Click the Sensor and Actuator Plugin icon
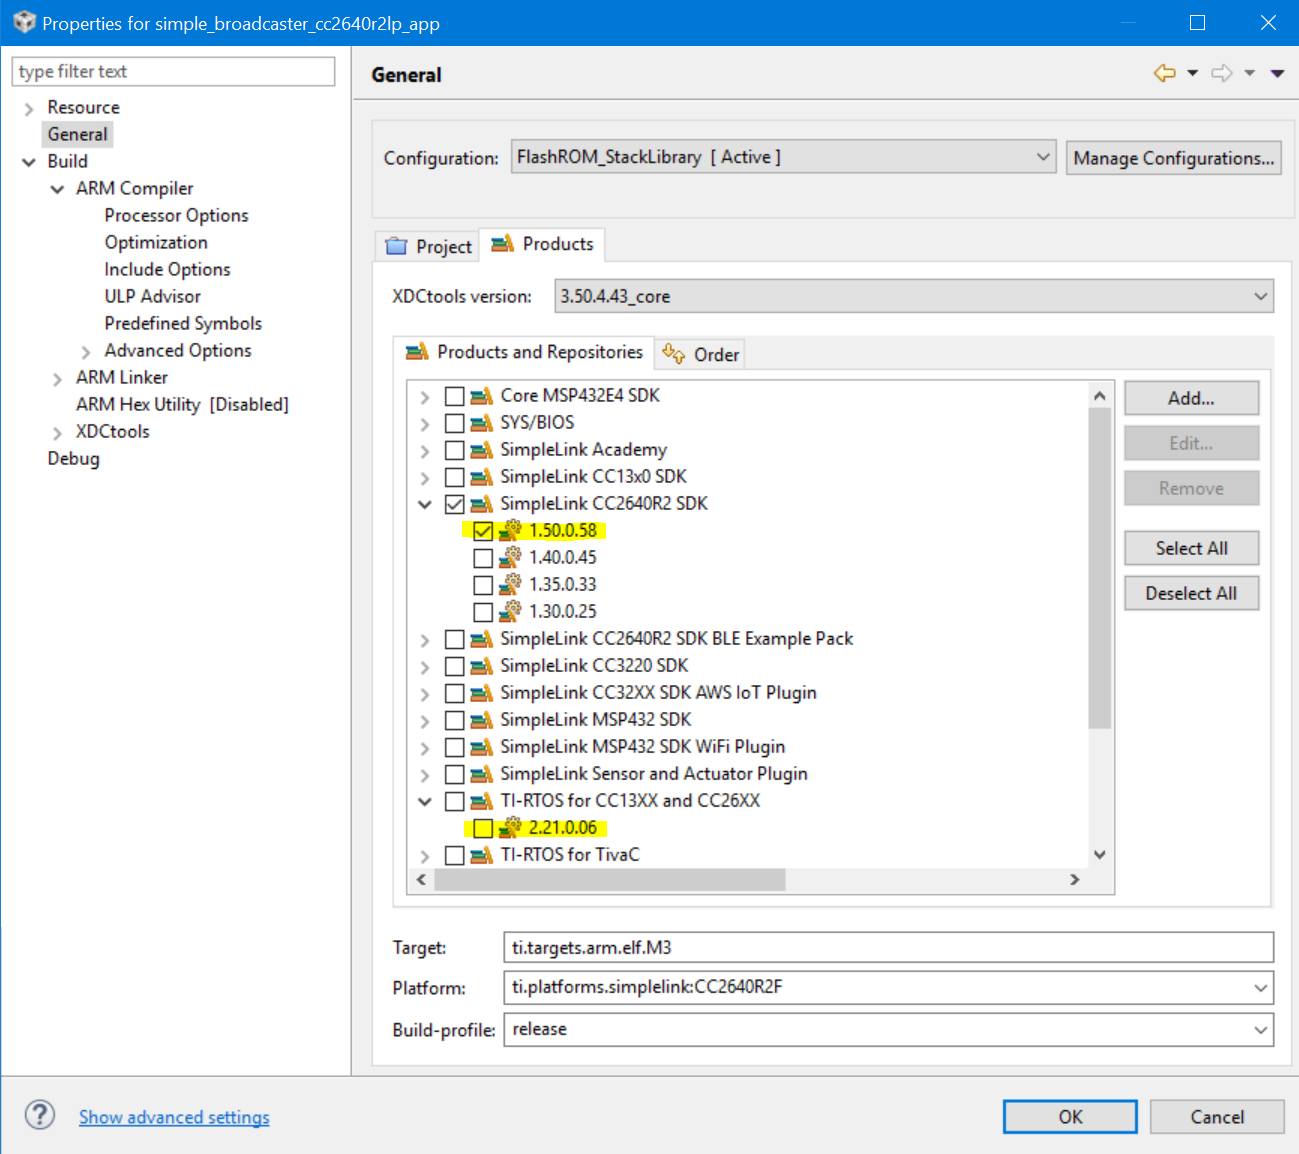This screenshot has width=1299, height=1154. pyautogui.click(x=482, y=774)
